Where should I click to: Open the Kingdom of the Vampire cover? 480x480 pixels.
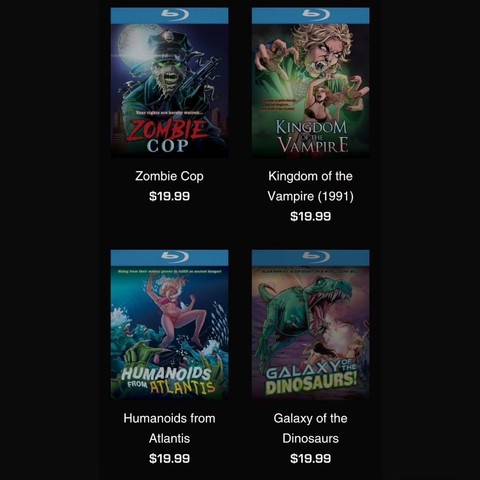pos(310,83)
